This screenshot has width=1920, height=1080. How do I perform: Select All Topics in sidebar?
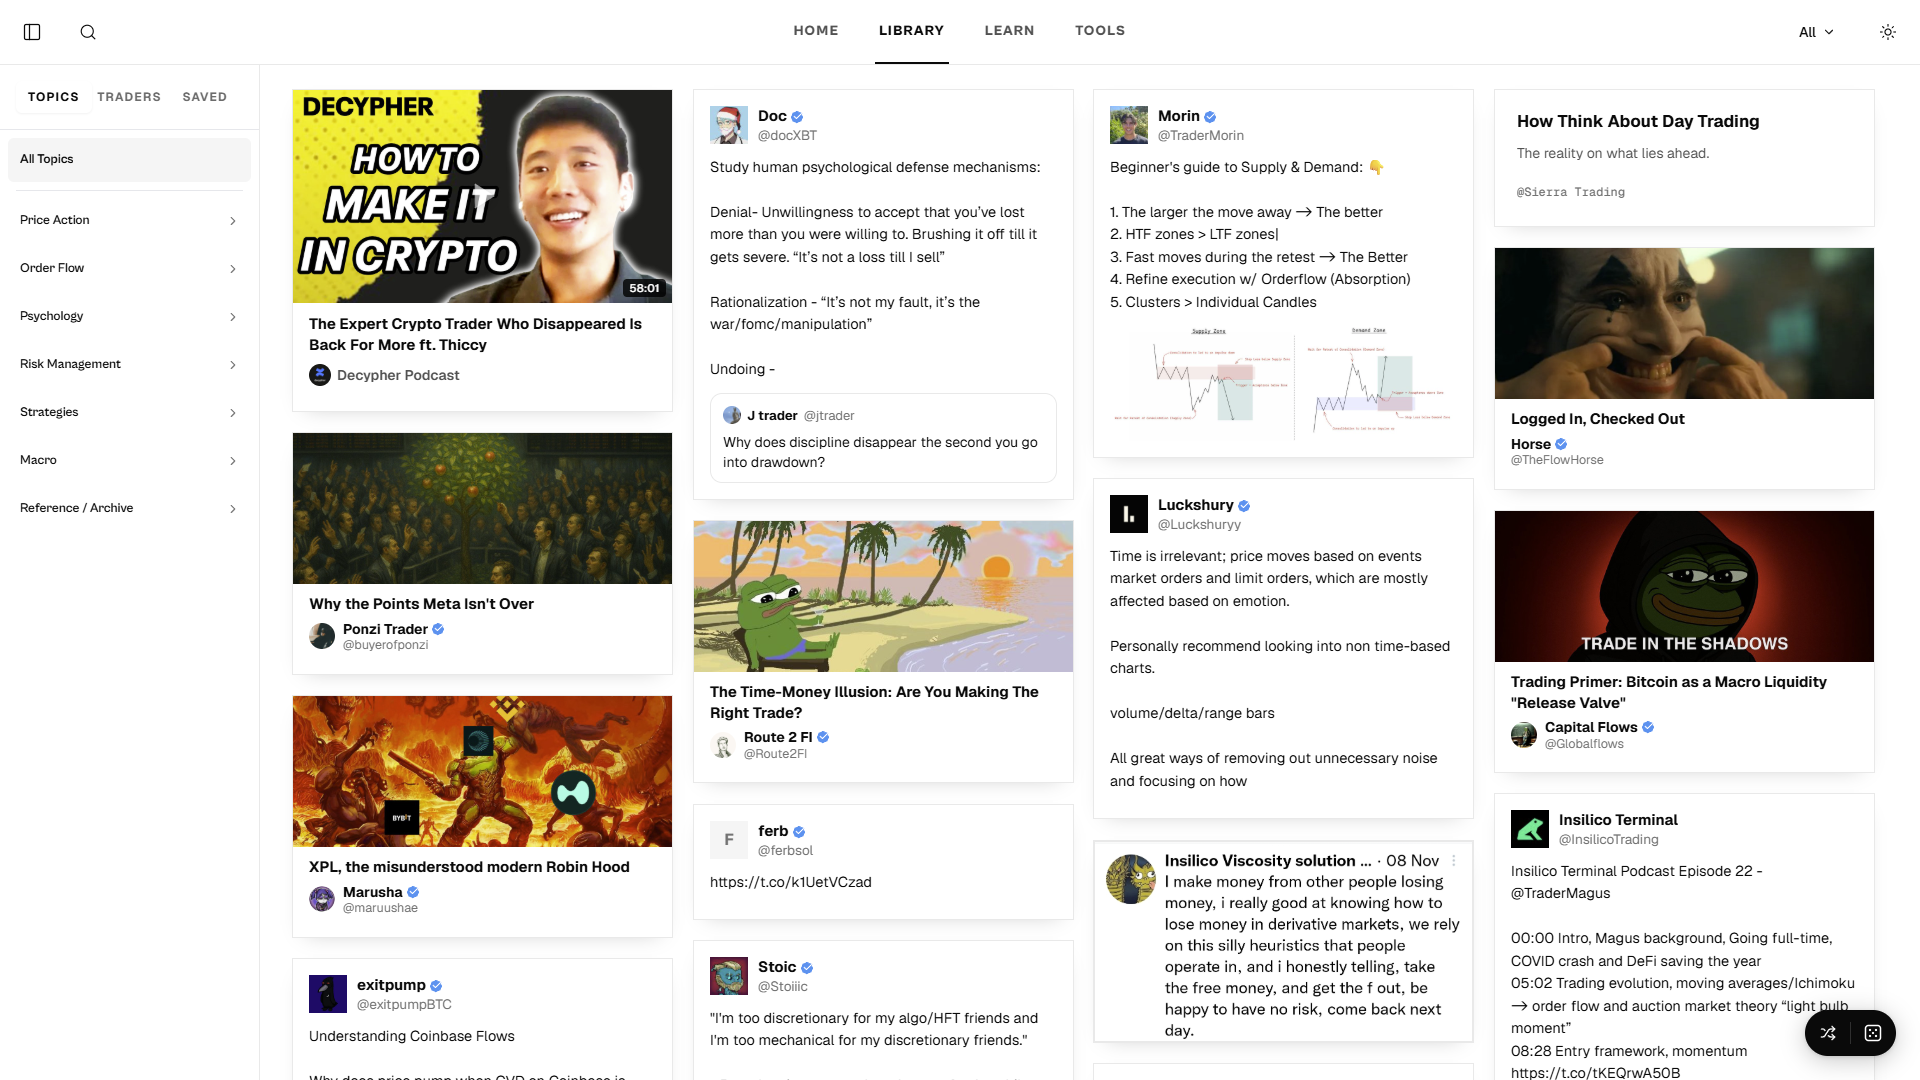pyautogui.click(x=129, y=159)
